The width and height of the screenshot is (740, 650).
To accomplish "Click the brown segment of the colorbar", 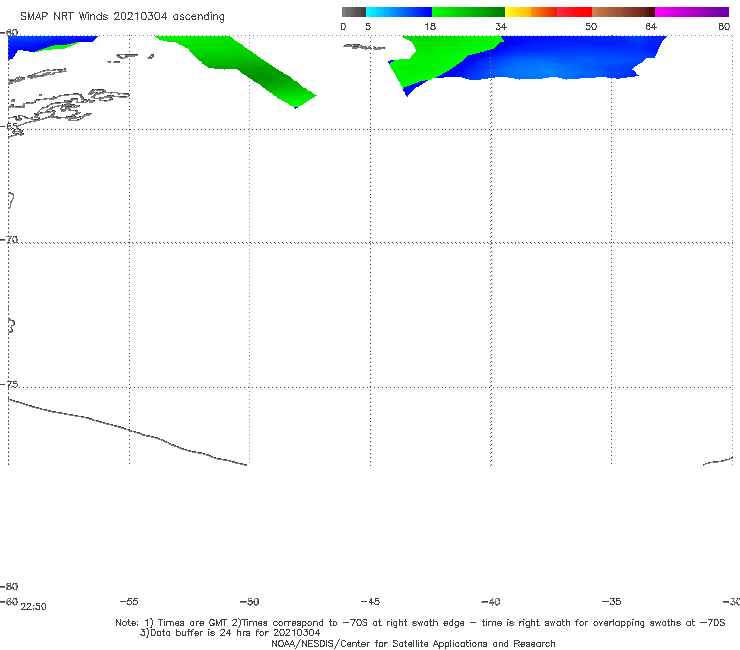I will coord(623,12).
